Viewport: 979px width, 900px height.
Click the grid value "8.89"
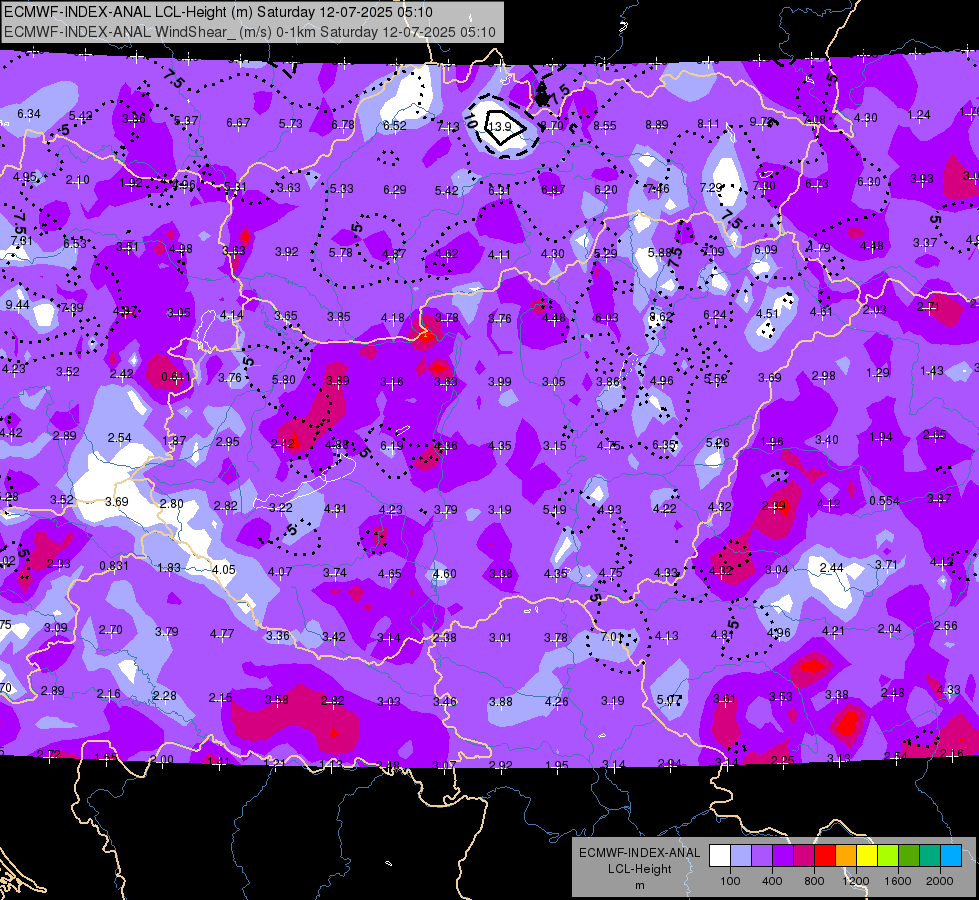[657, 125]
